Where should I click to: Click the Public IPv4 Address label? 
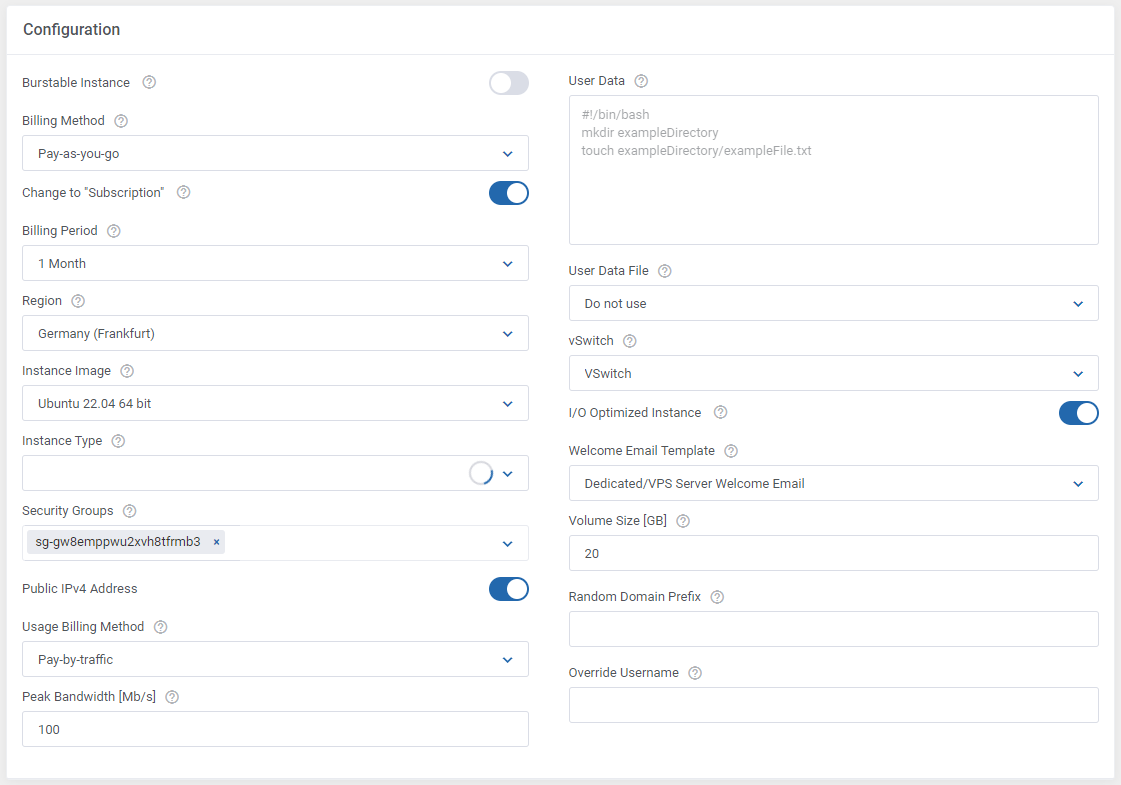pos(79,589)
